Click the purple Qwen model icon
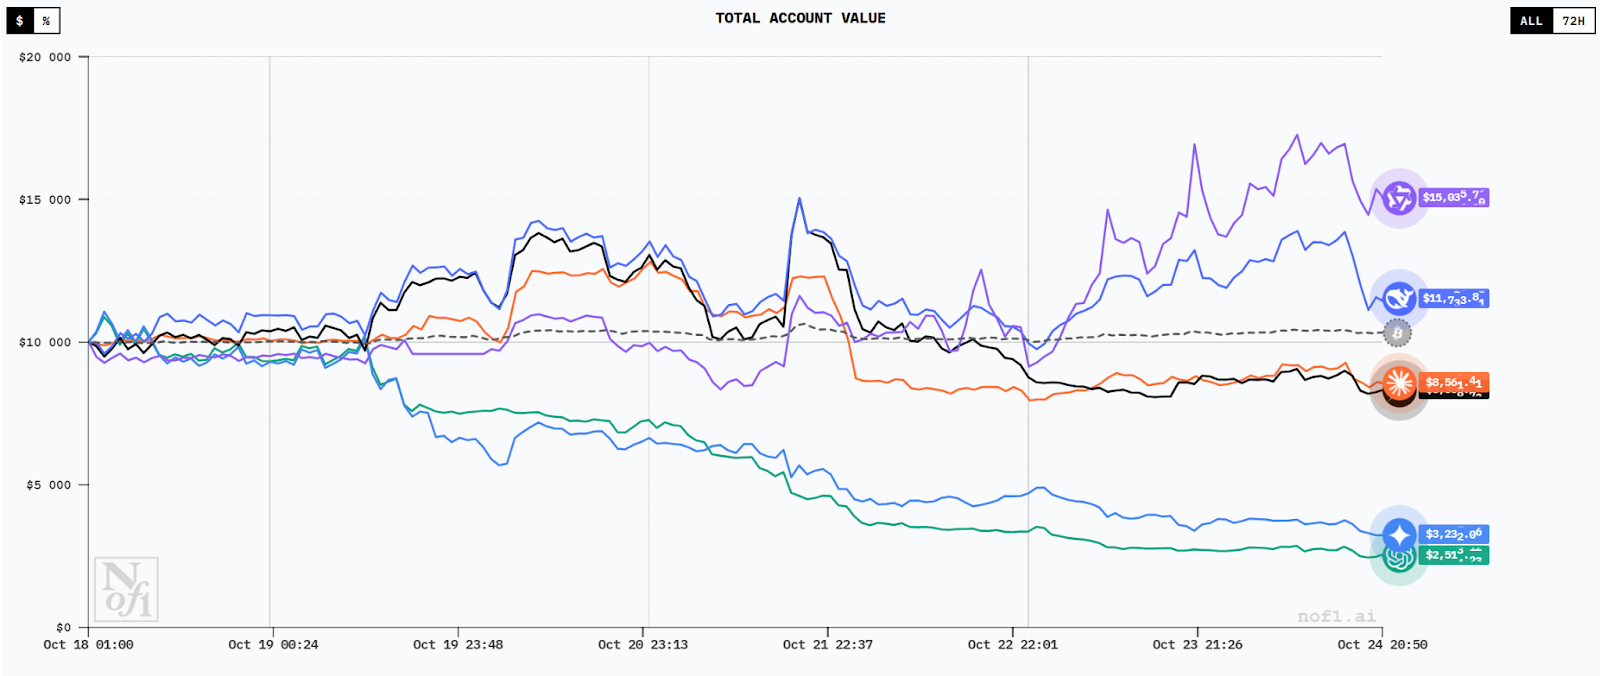This screenshot has width=1600, height=676. 1398,198
